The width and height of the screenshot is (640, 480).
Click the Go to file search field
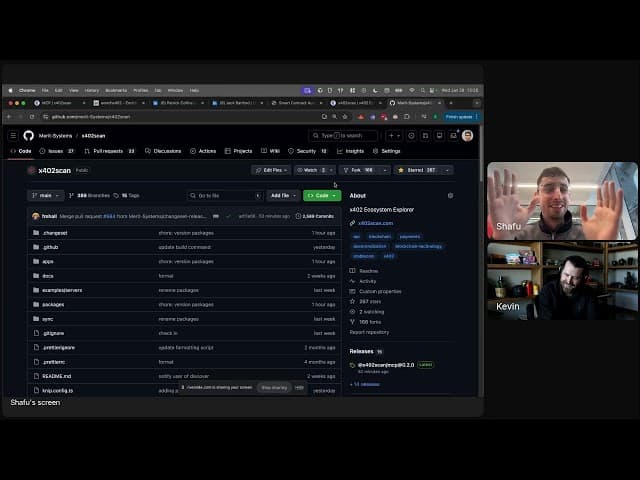click(225, 196)
